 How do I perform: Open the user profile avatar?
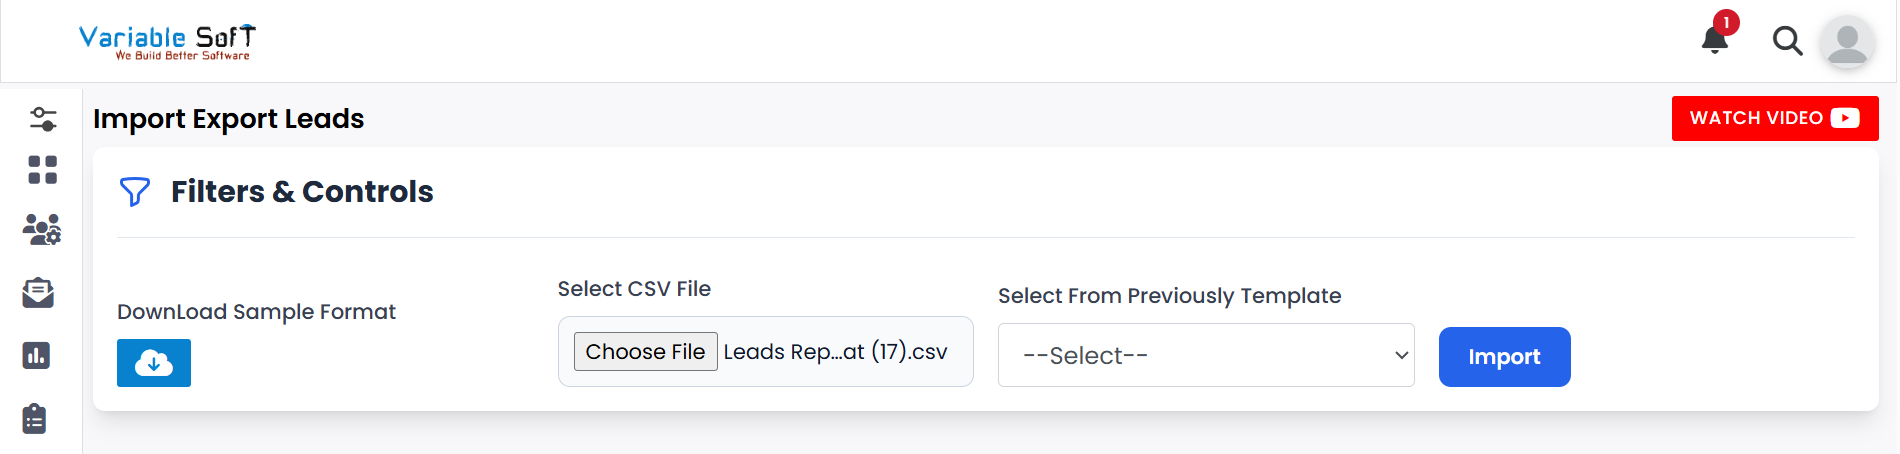(x=1847, y=43)
